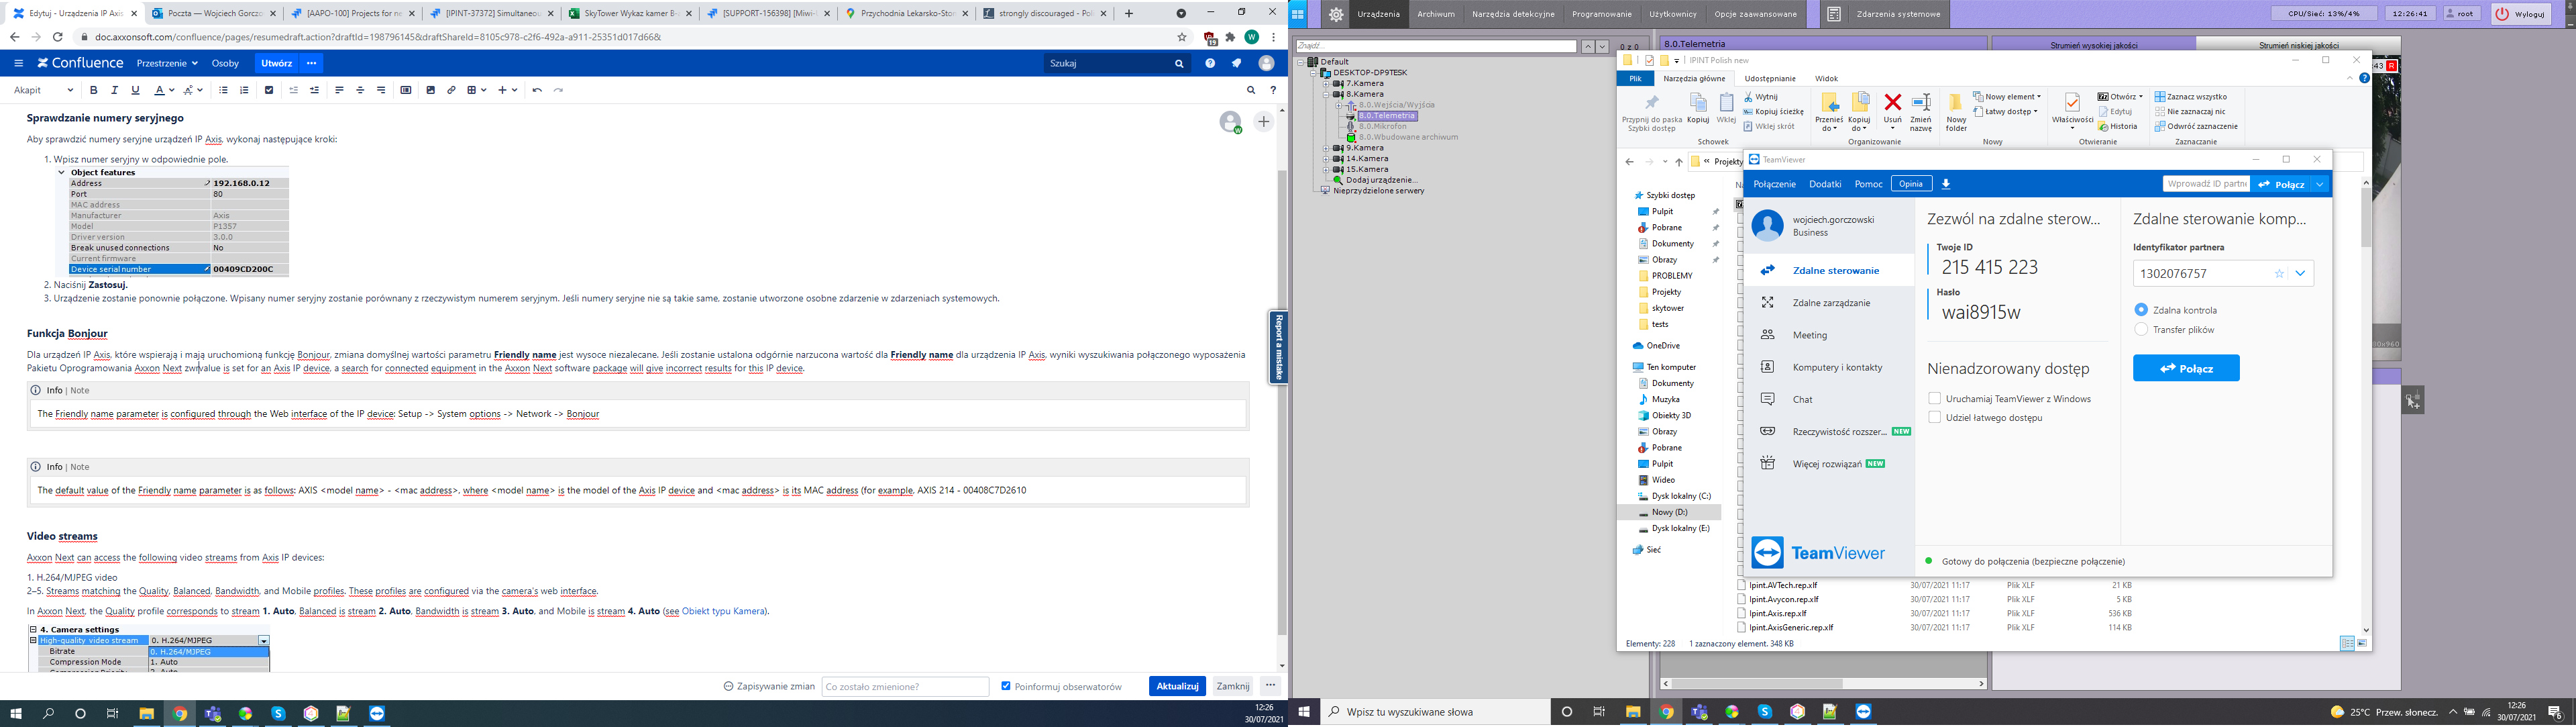Select the Transfer plików radio option

click(x=2141, y=329)
